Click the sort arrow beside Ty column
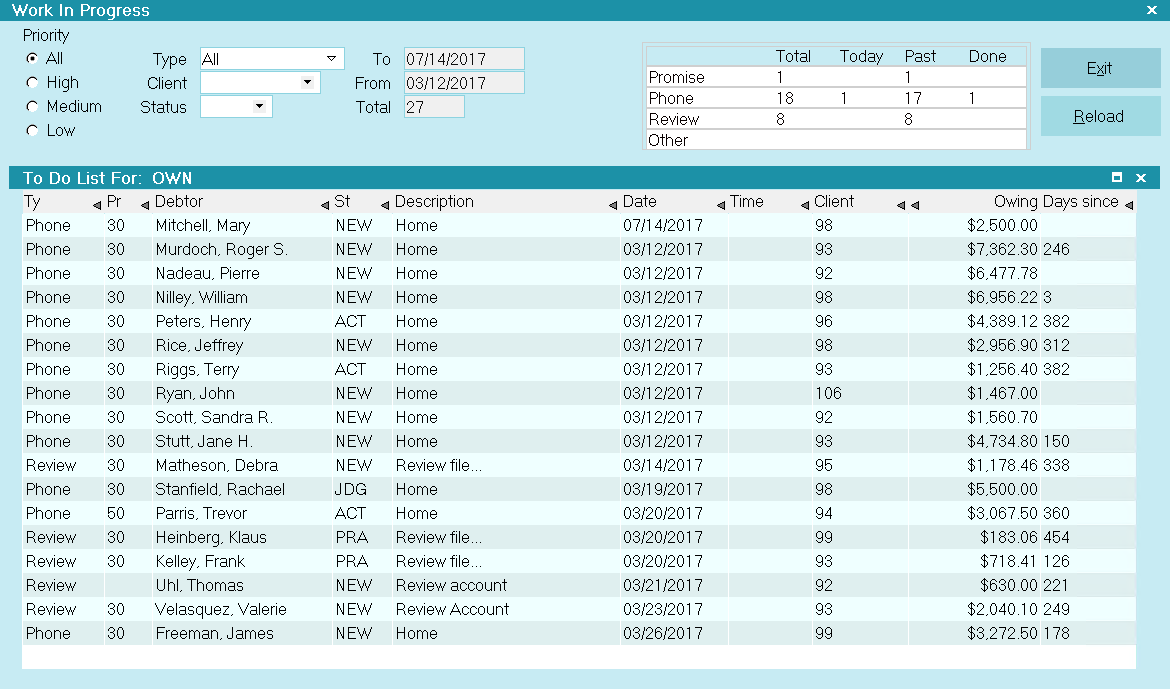The height and width of the screenshot is (689, 1170). pos(96,205)
